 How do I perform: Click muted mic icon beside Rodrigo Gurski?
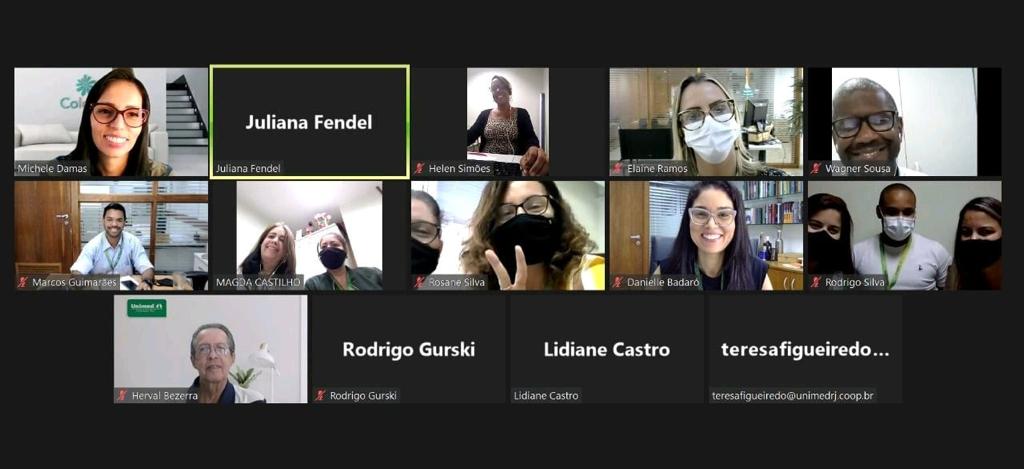tap(321, 395)
